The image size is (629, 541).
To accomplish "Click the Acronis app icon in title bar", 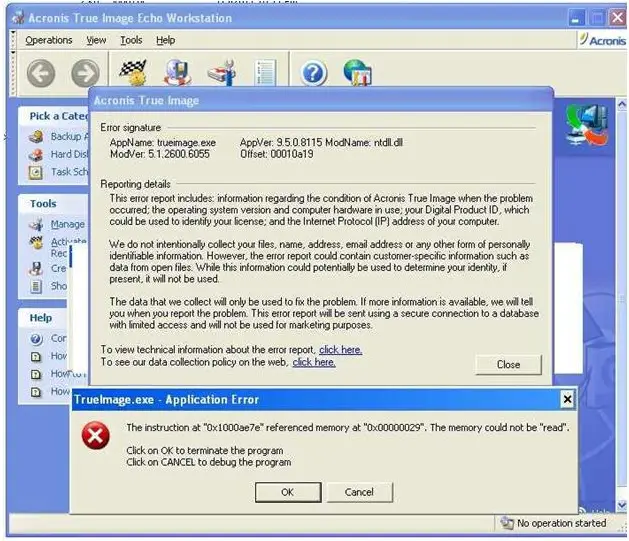I will pos(18,18).
